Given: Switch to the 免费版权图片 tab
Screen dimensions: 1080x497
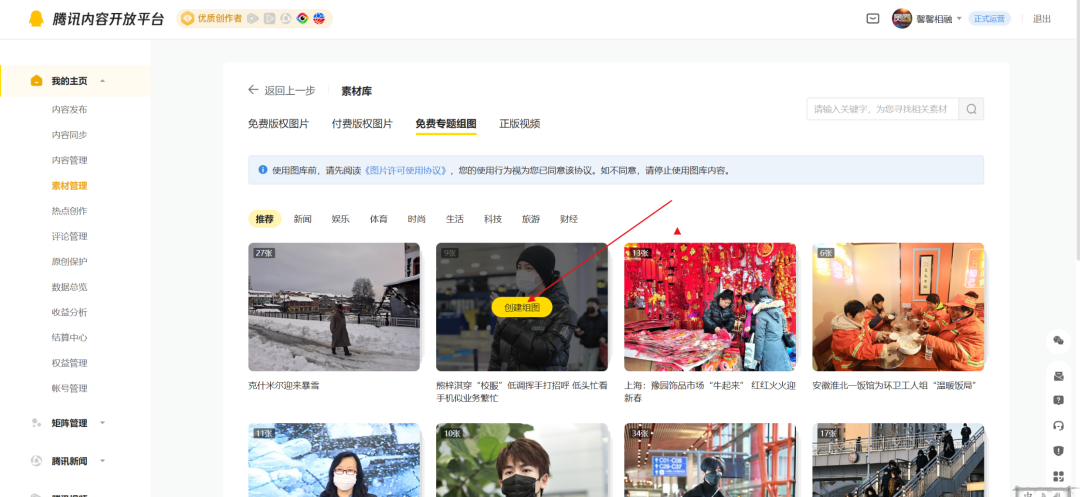Looking at the screenshot, I should [x=278, y=124].
